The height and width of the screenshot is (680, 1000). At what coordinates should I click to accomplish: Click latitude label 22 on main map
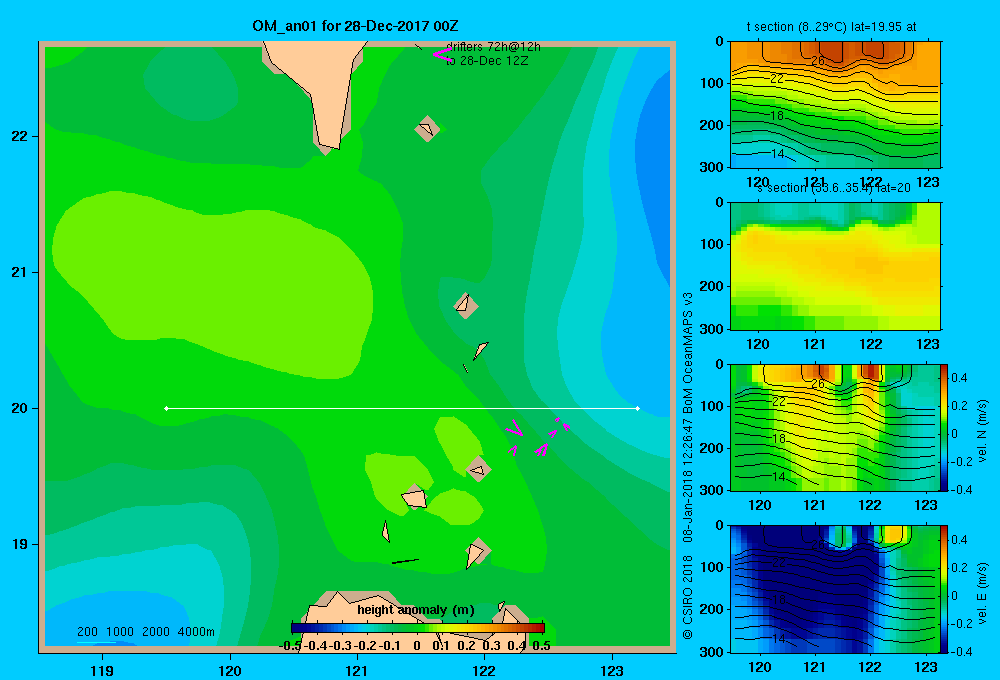click(x=20, y=137)
